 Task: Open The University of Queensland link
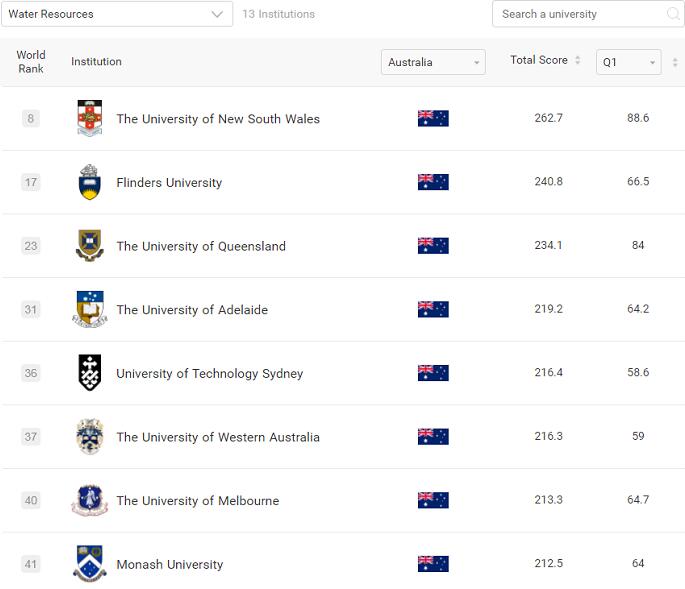point(201,246)
